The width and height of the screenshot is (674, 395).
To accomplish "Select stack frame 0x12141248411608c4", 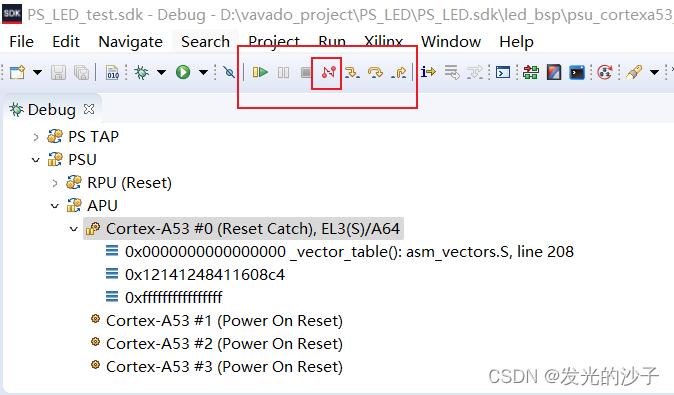I will 195,274.
